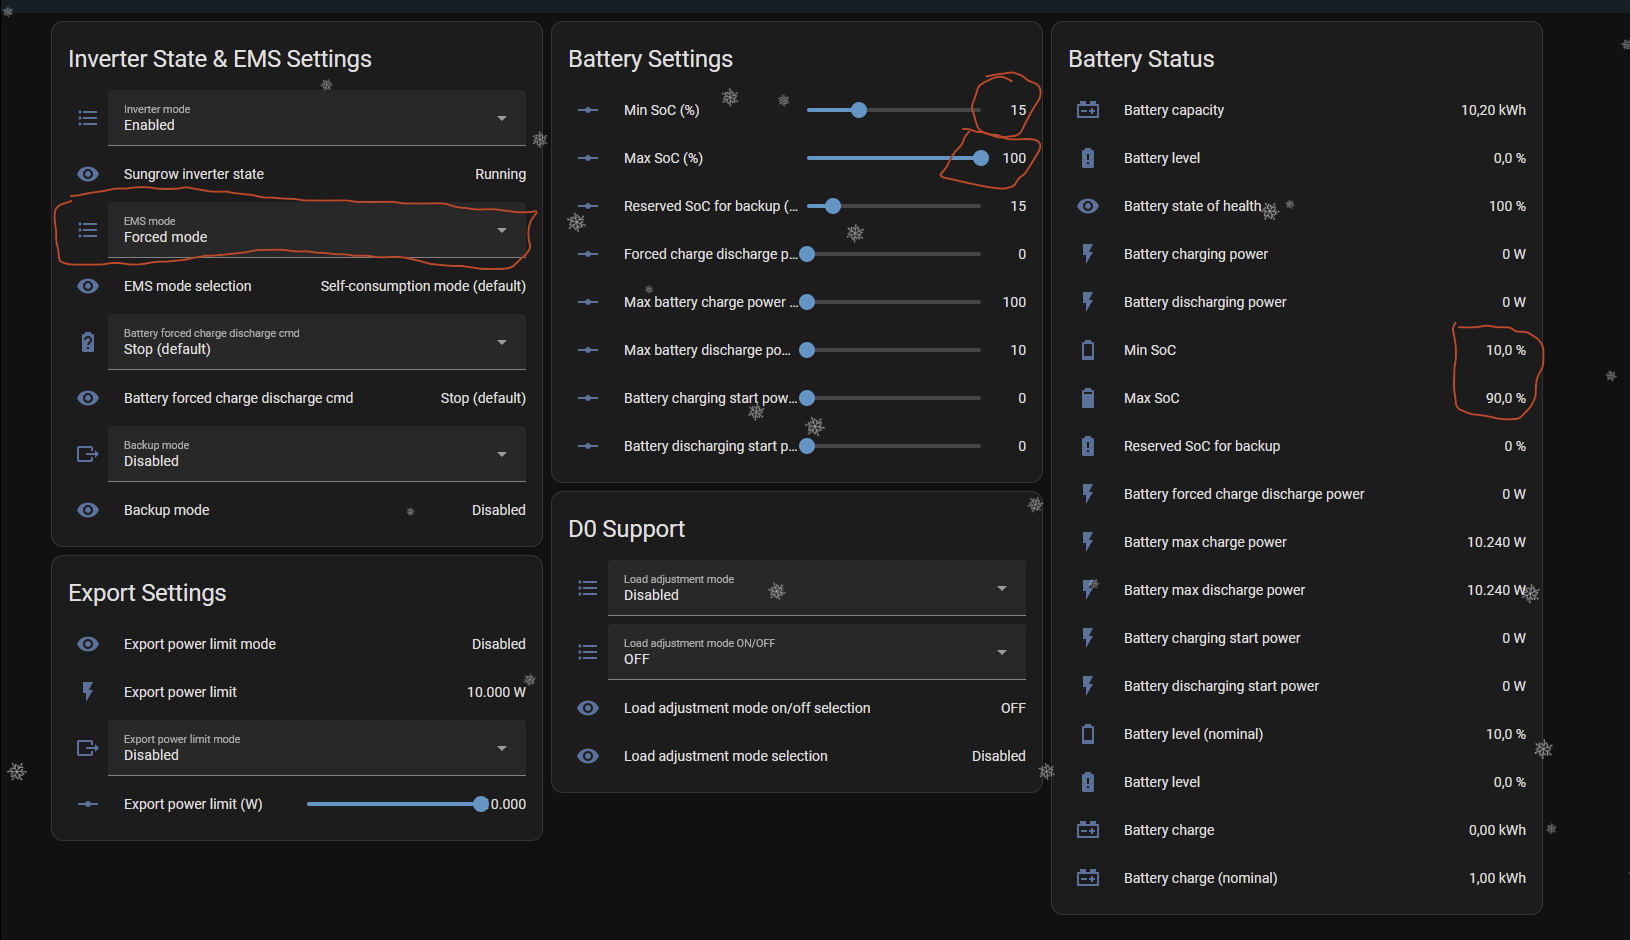Click the Battery charge (nominal) icon
The image size is (1630, 940).
[1087, 878]
